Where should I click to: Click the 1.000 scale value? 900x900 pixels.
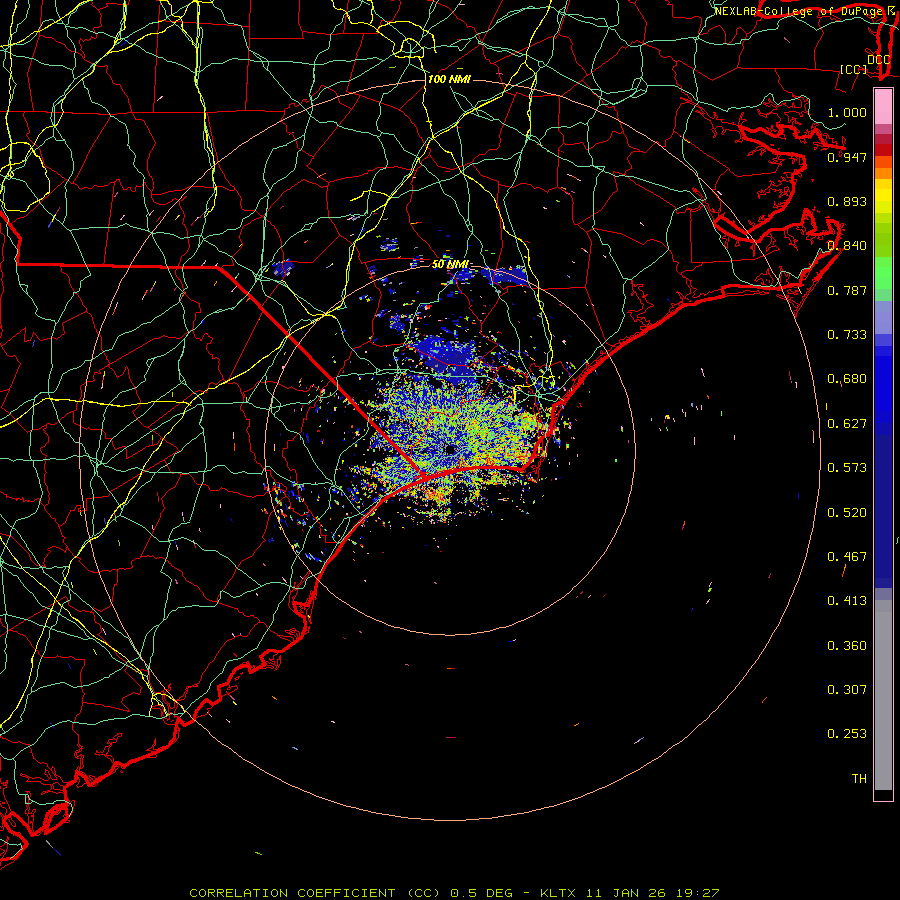coord(847,112)
